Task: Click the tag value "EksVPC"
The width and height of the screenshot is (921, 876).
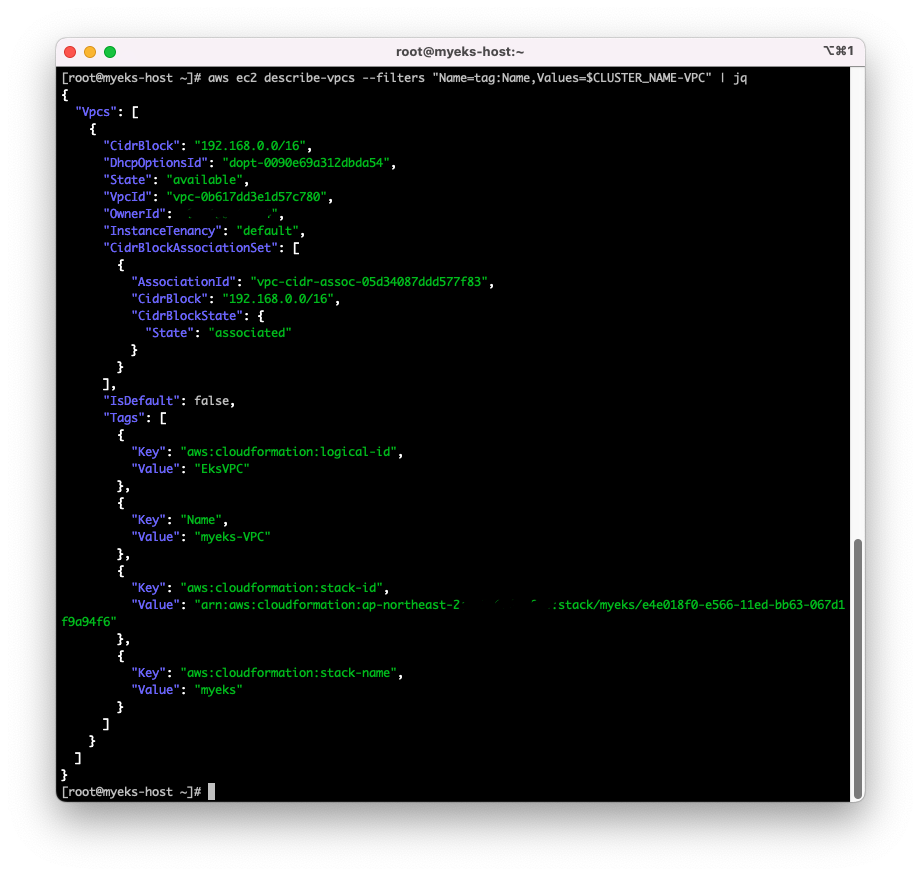Action: [x=222, y=469]
